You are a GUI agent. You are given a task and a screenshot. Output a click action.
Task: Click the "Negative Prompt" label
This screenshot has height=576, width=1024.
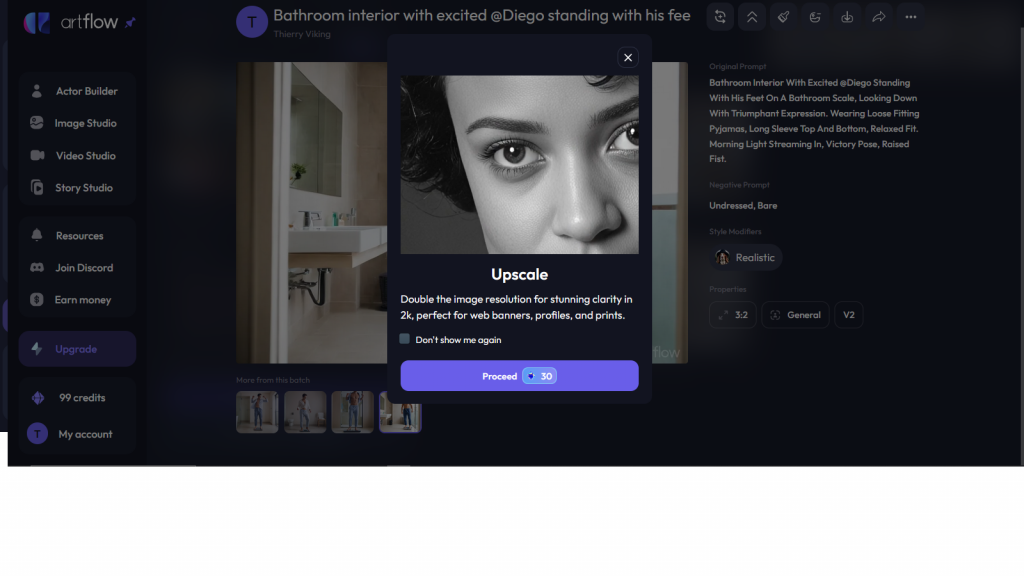[739, 185]
